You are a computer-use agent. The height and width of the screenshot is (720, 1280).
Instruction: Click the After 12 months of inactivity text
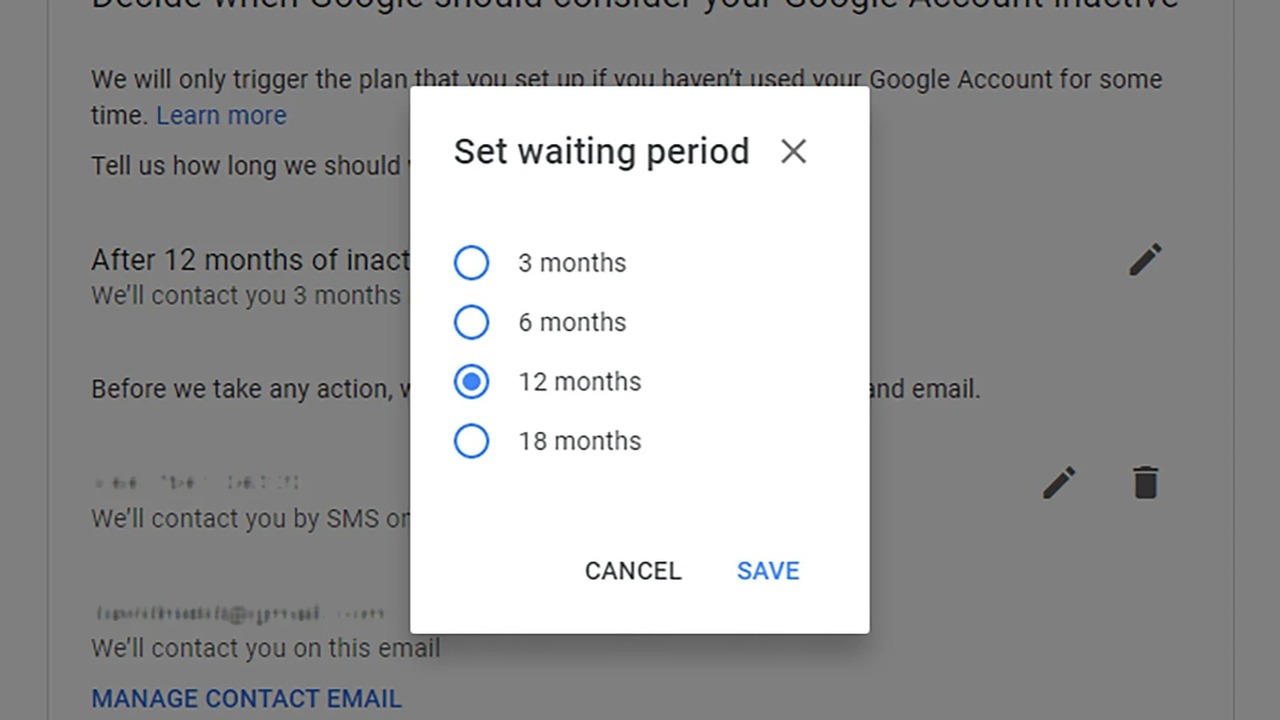coord(251,260)
